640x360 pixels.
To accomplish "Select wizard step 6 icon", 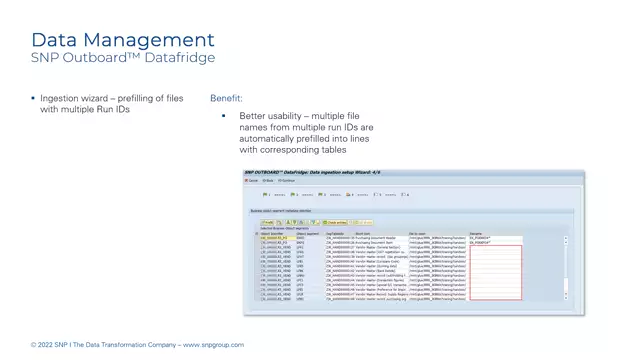I will pos(403,195).
